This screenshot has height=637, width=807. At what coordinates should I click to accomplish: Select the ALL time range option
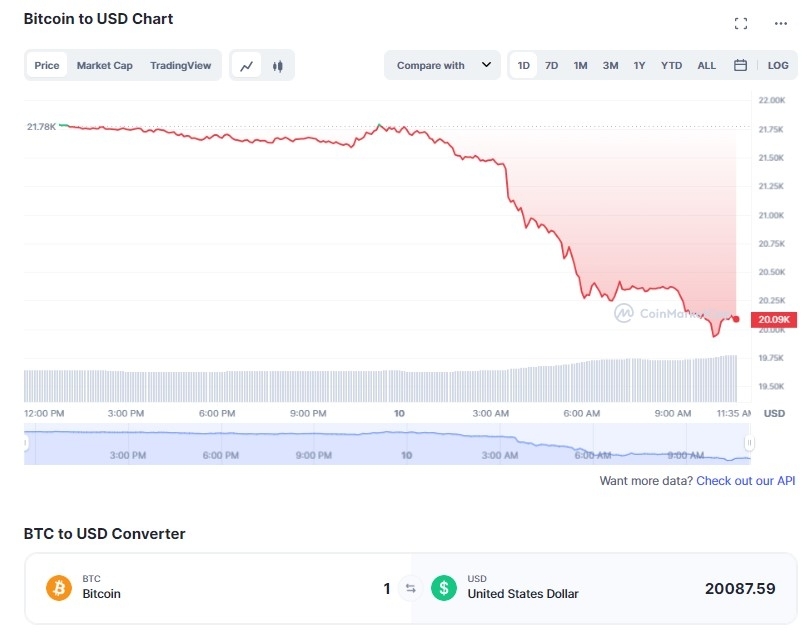[706, 65]
